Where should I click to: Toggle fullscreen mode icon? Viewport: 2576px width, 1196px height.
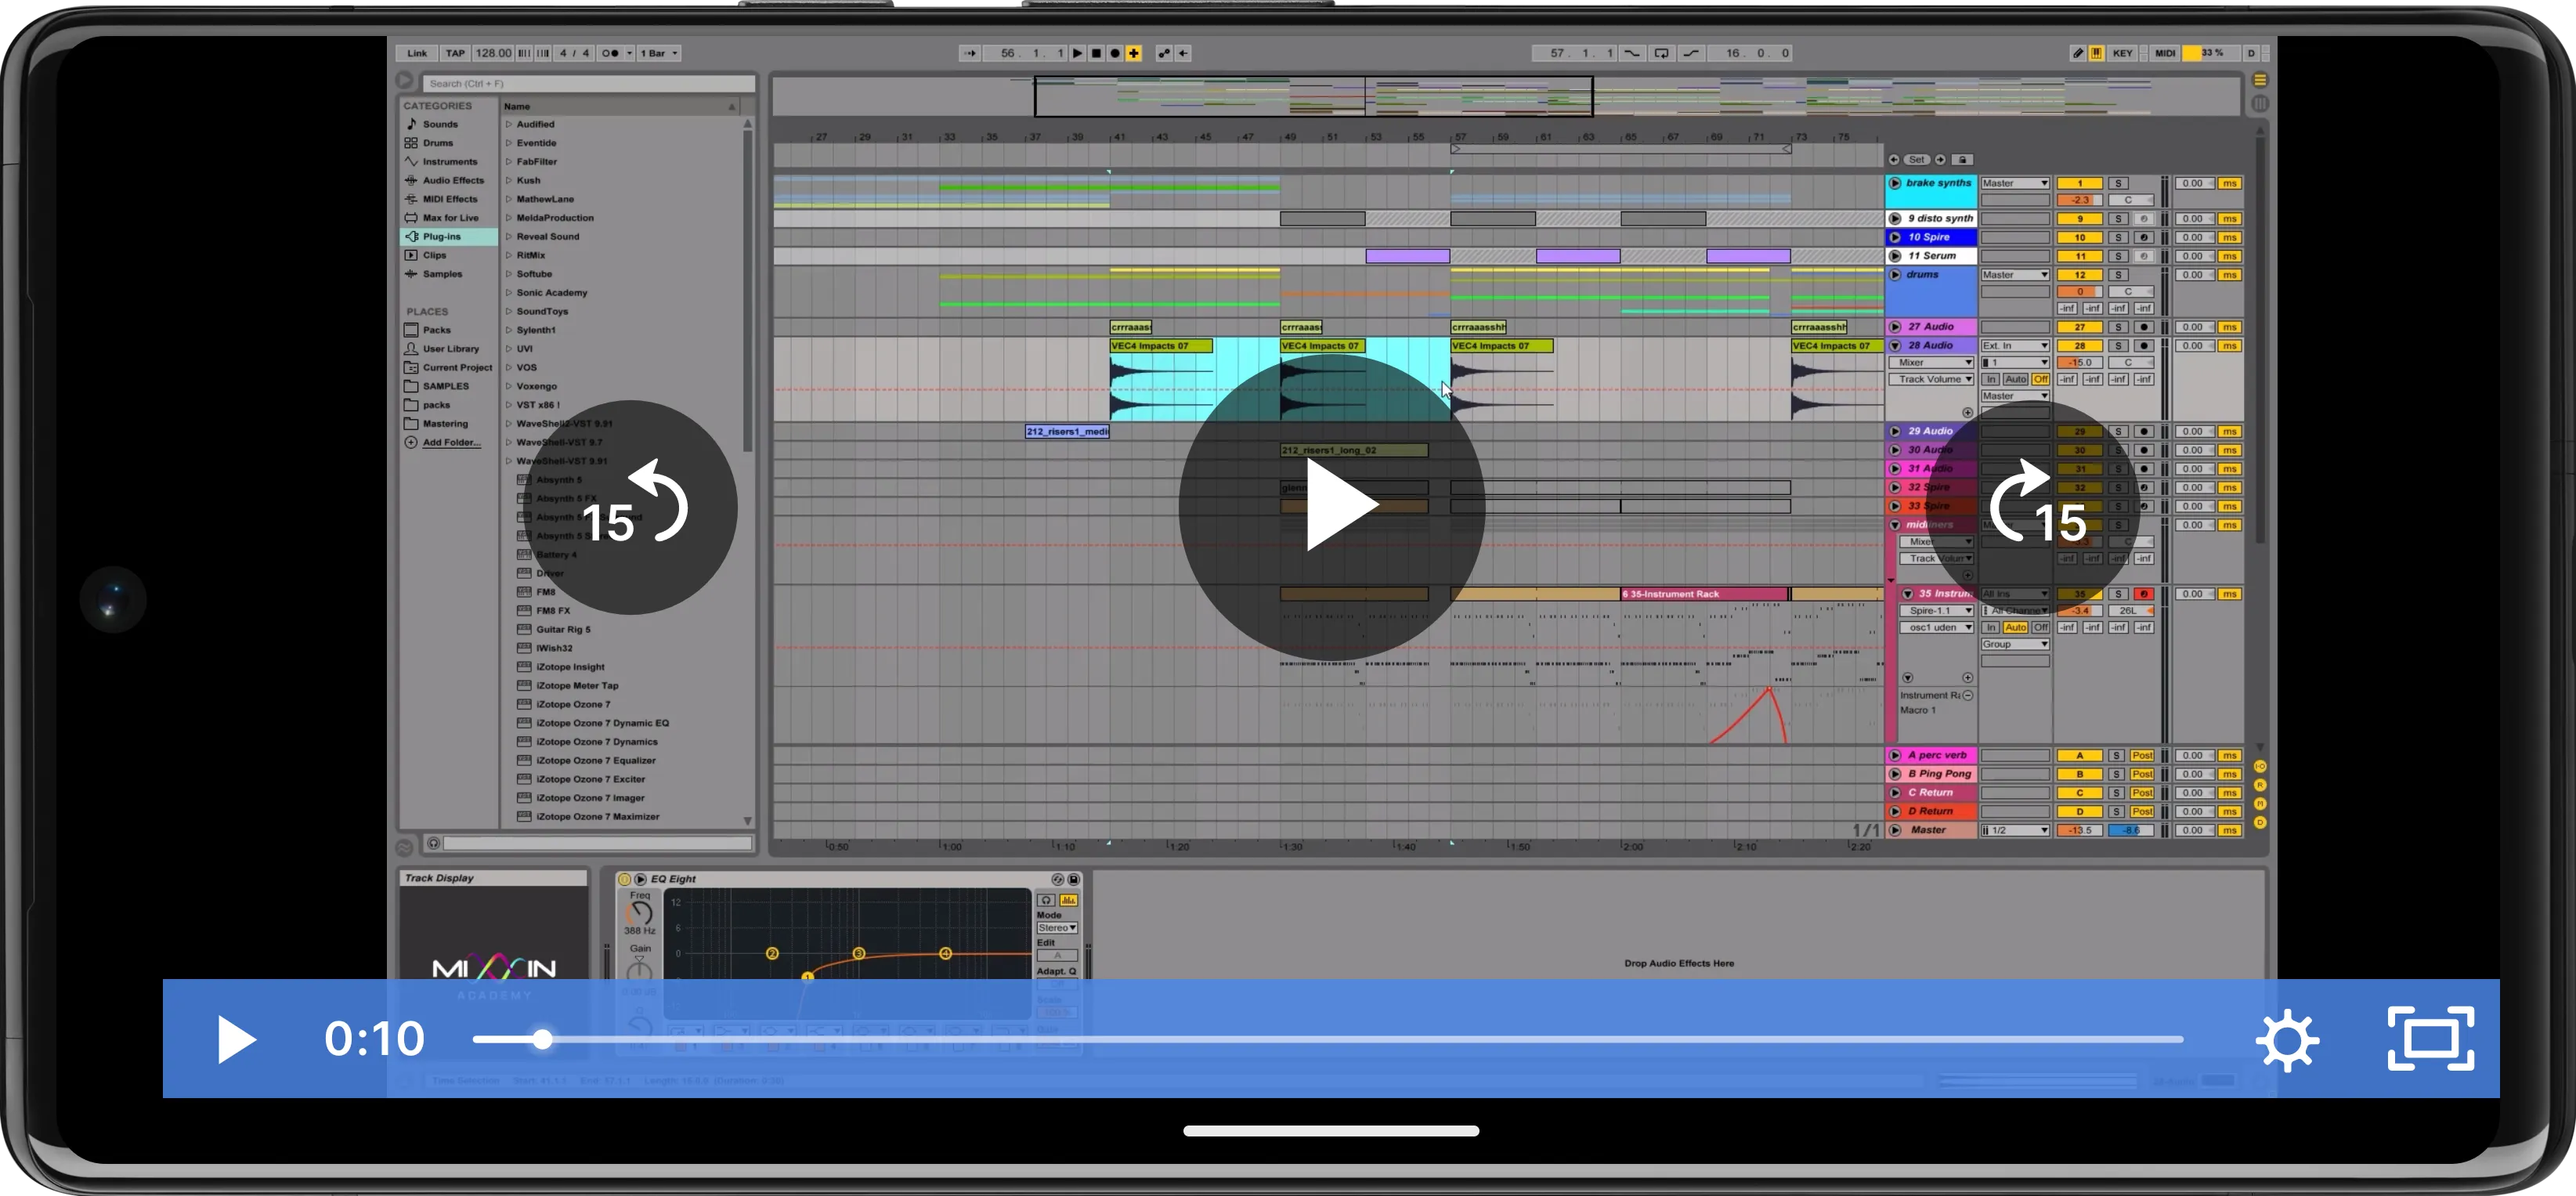pyautogui.click(x=2431, y=1039)
